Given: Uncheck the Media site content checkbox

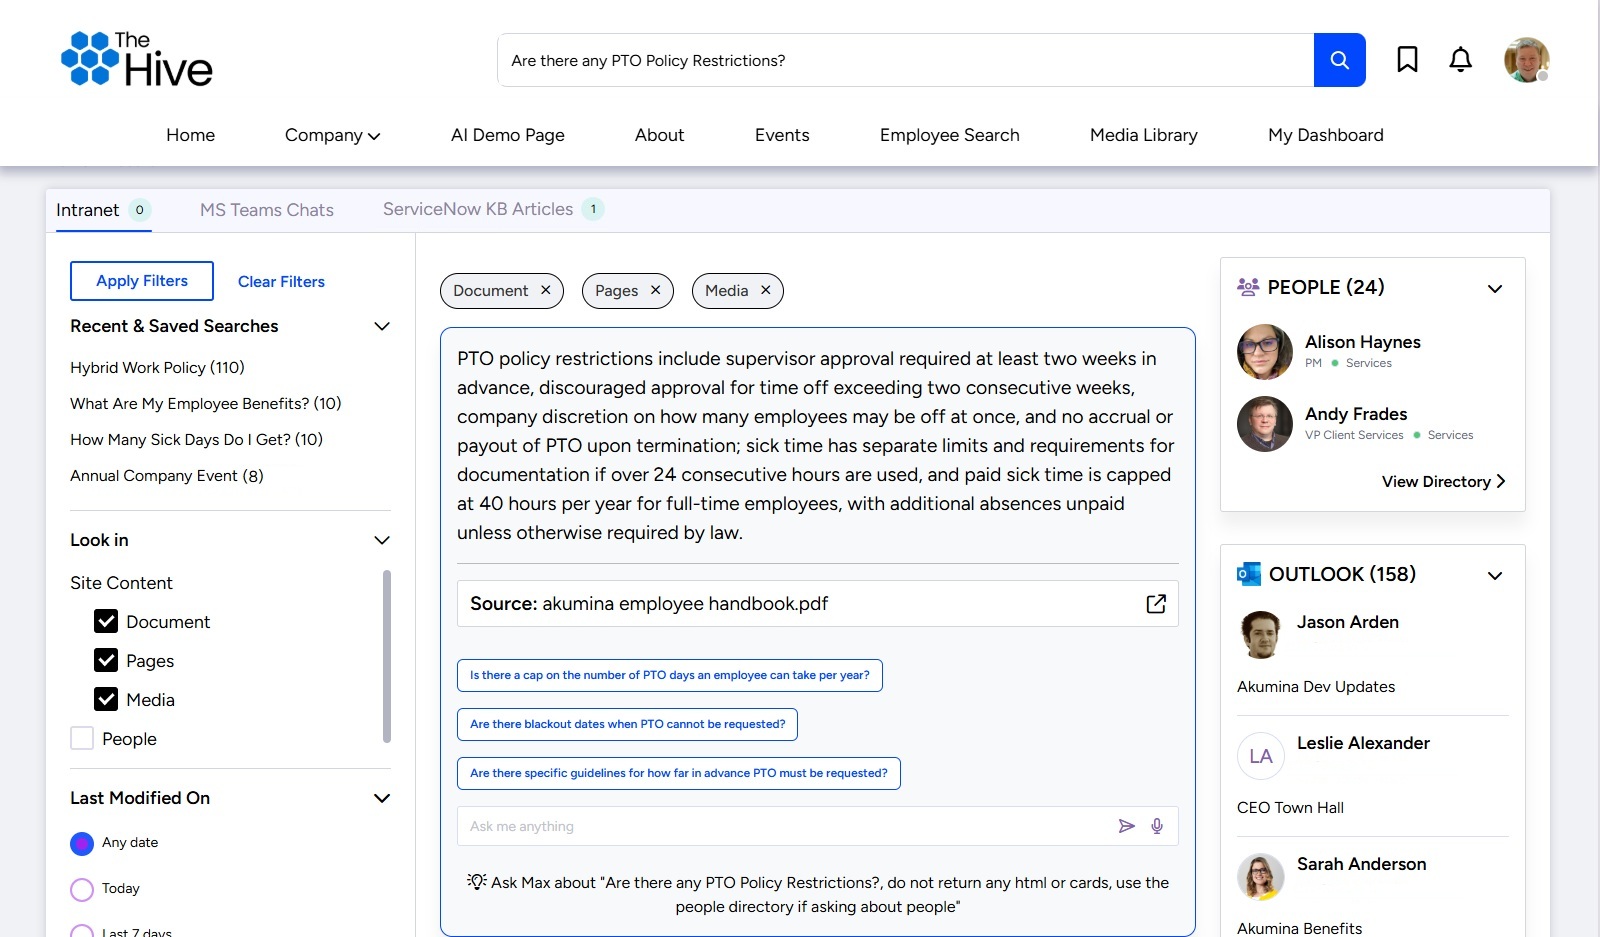Looking at the screenshot, I should [107, 699].
